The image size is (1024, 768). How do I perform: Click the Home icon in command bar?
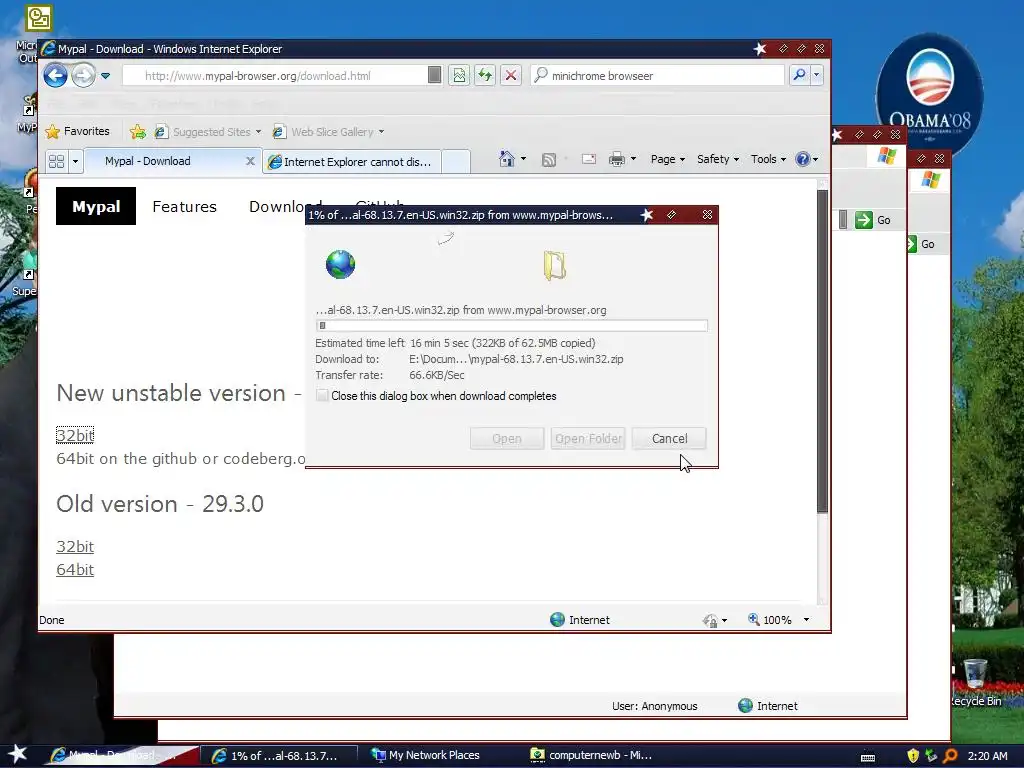[x=506, y=159]
